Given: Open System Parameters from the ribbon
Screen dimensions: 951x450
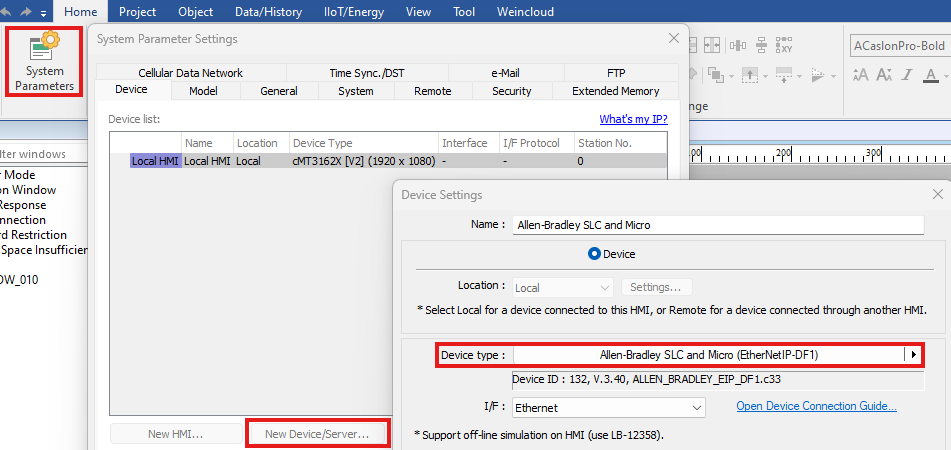Looking at the screenshot, I should 44,62.
